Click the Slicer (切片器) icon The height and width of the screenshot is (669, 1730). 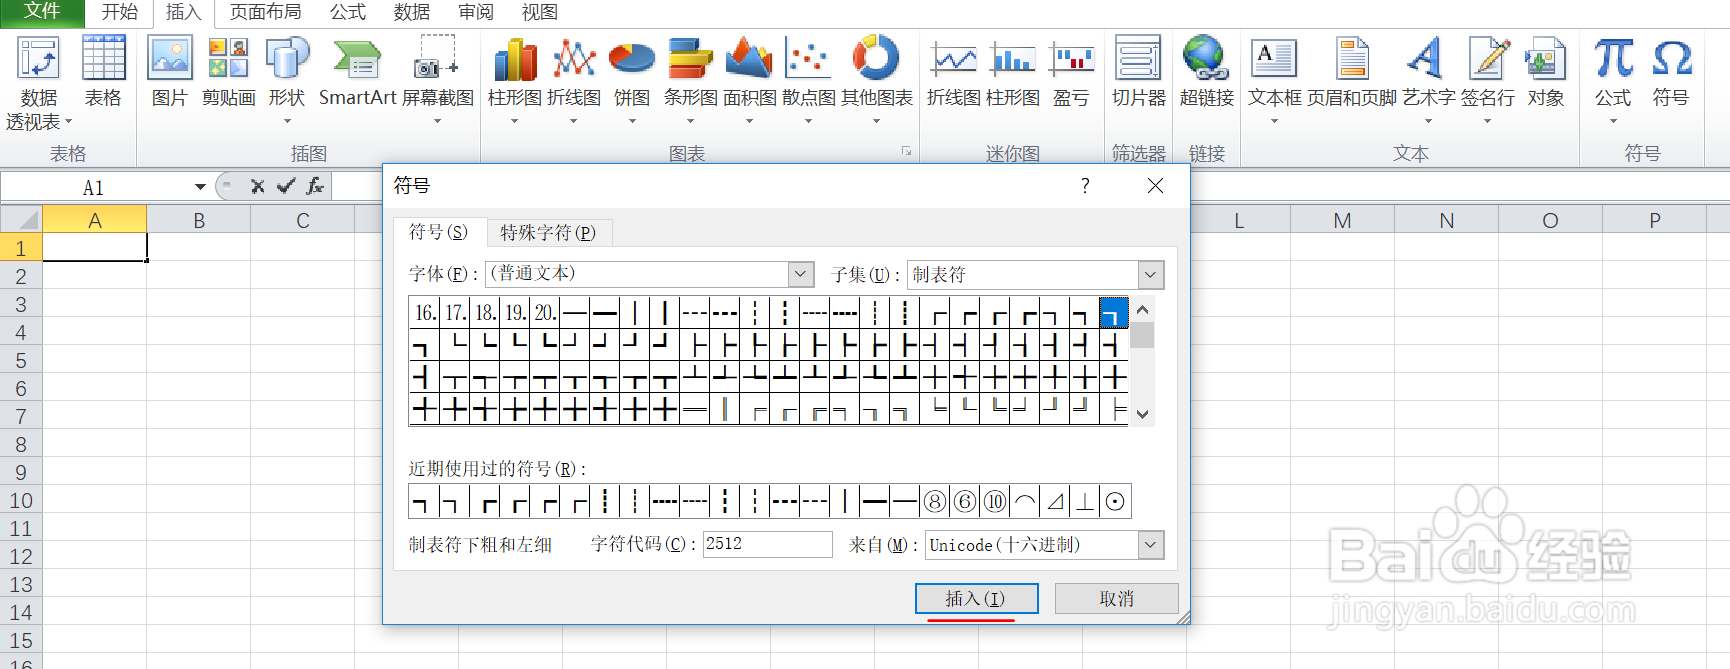click(1139, 72)
